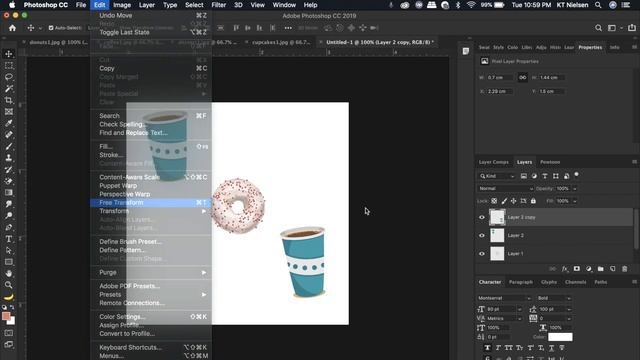Click the link width and height icon

[522, 78]
